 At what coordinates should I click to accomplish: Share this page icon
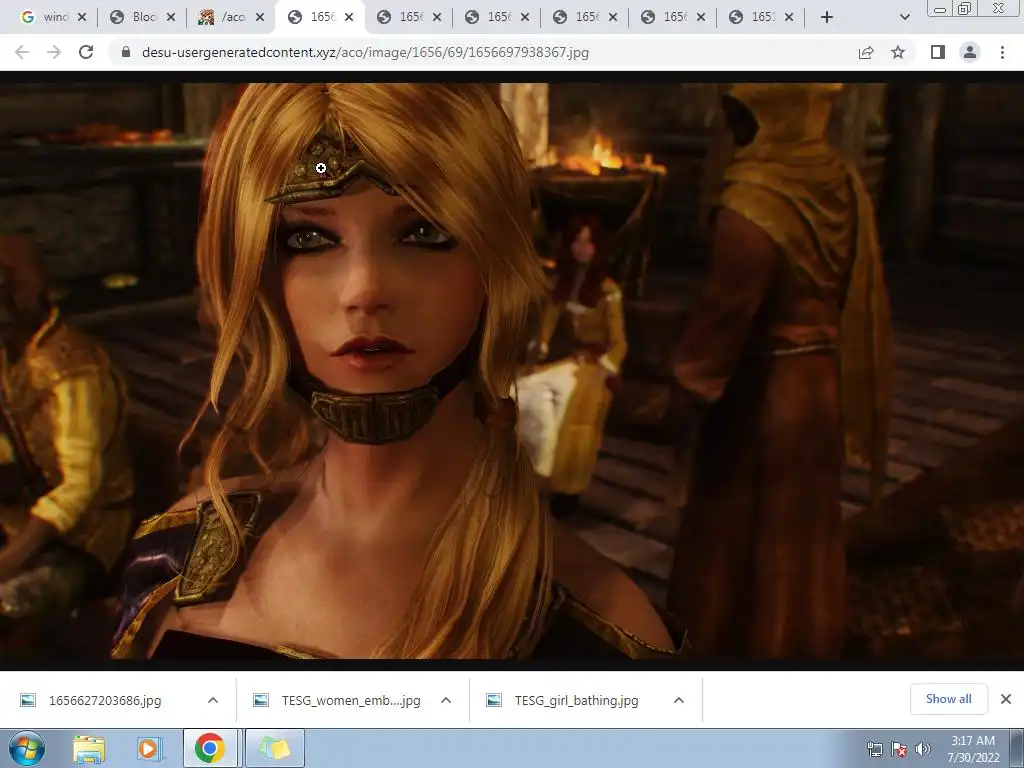(x=866, y=52)
